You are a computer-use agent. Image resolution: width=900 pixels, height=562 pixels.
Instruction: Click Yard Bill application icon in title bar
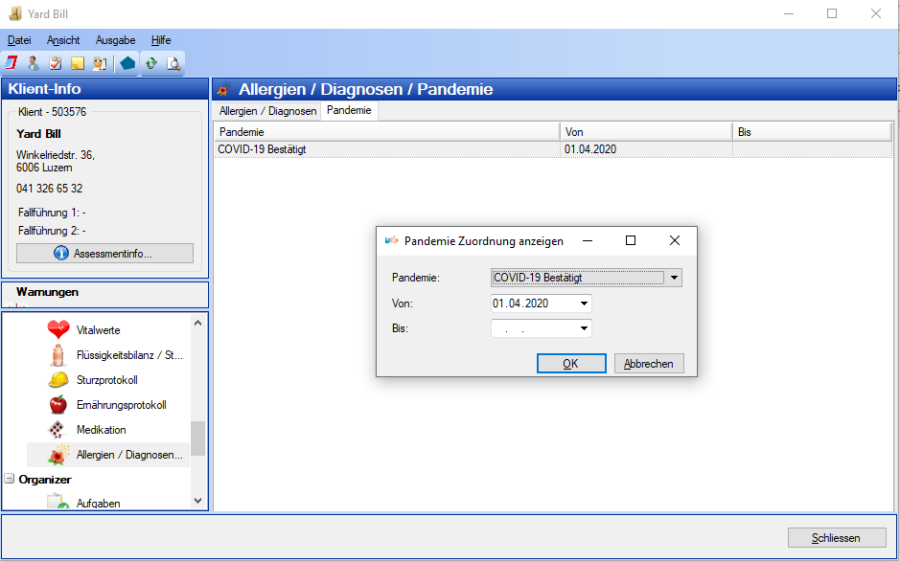point(15,13)
